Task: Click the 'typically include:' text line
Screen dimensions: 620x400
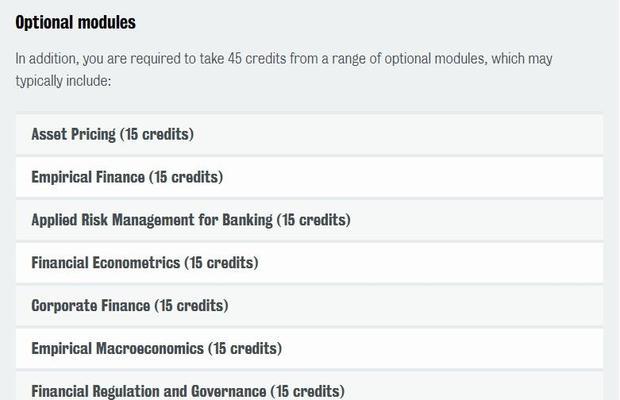Action: pyautogui.click(x=63, y=81)
